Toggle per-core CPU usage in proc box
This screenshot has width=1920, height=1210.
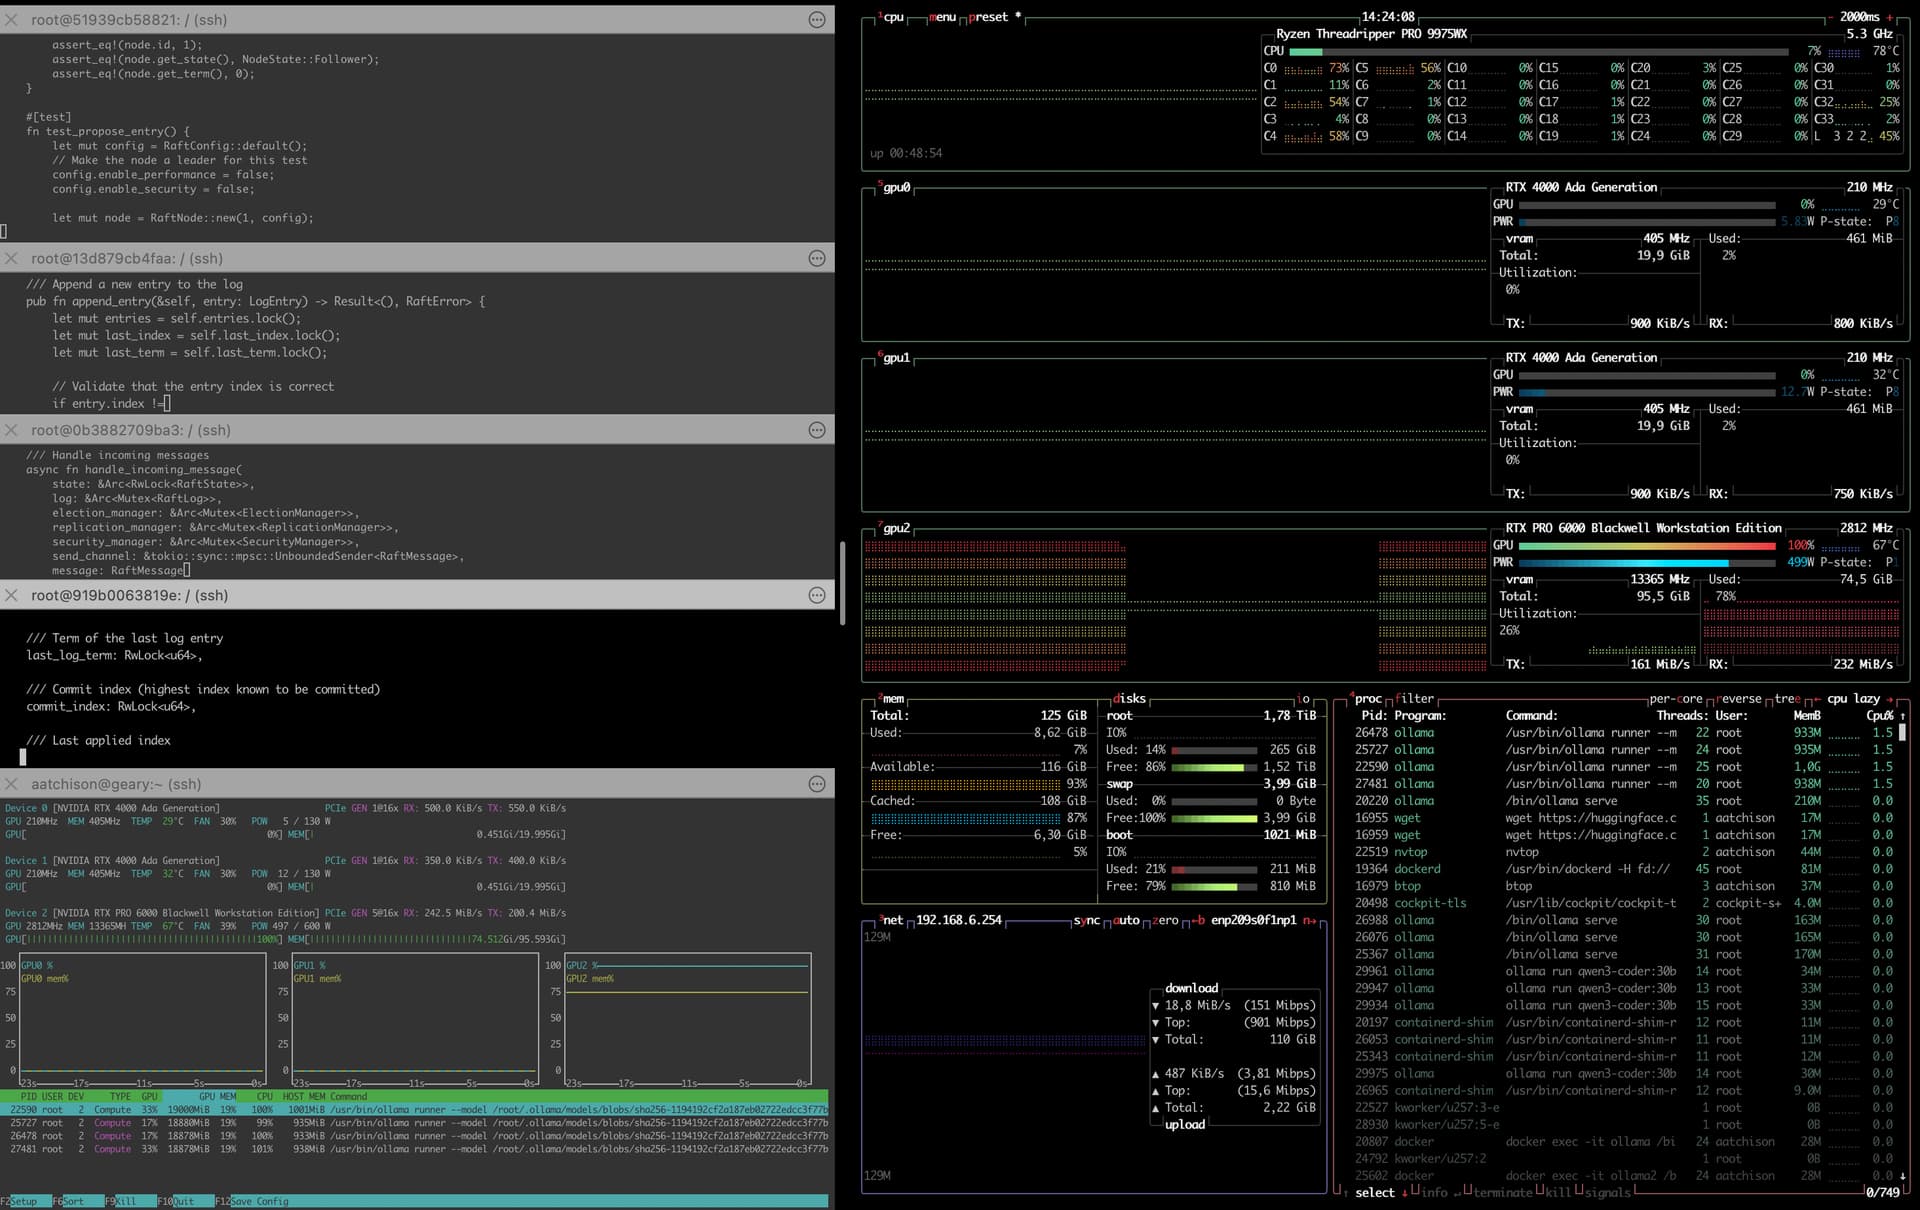coord(1675,699)
